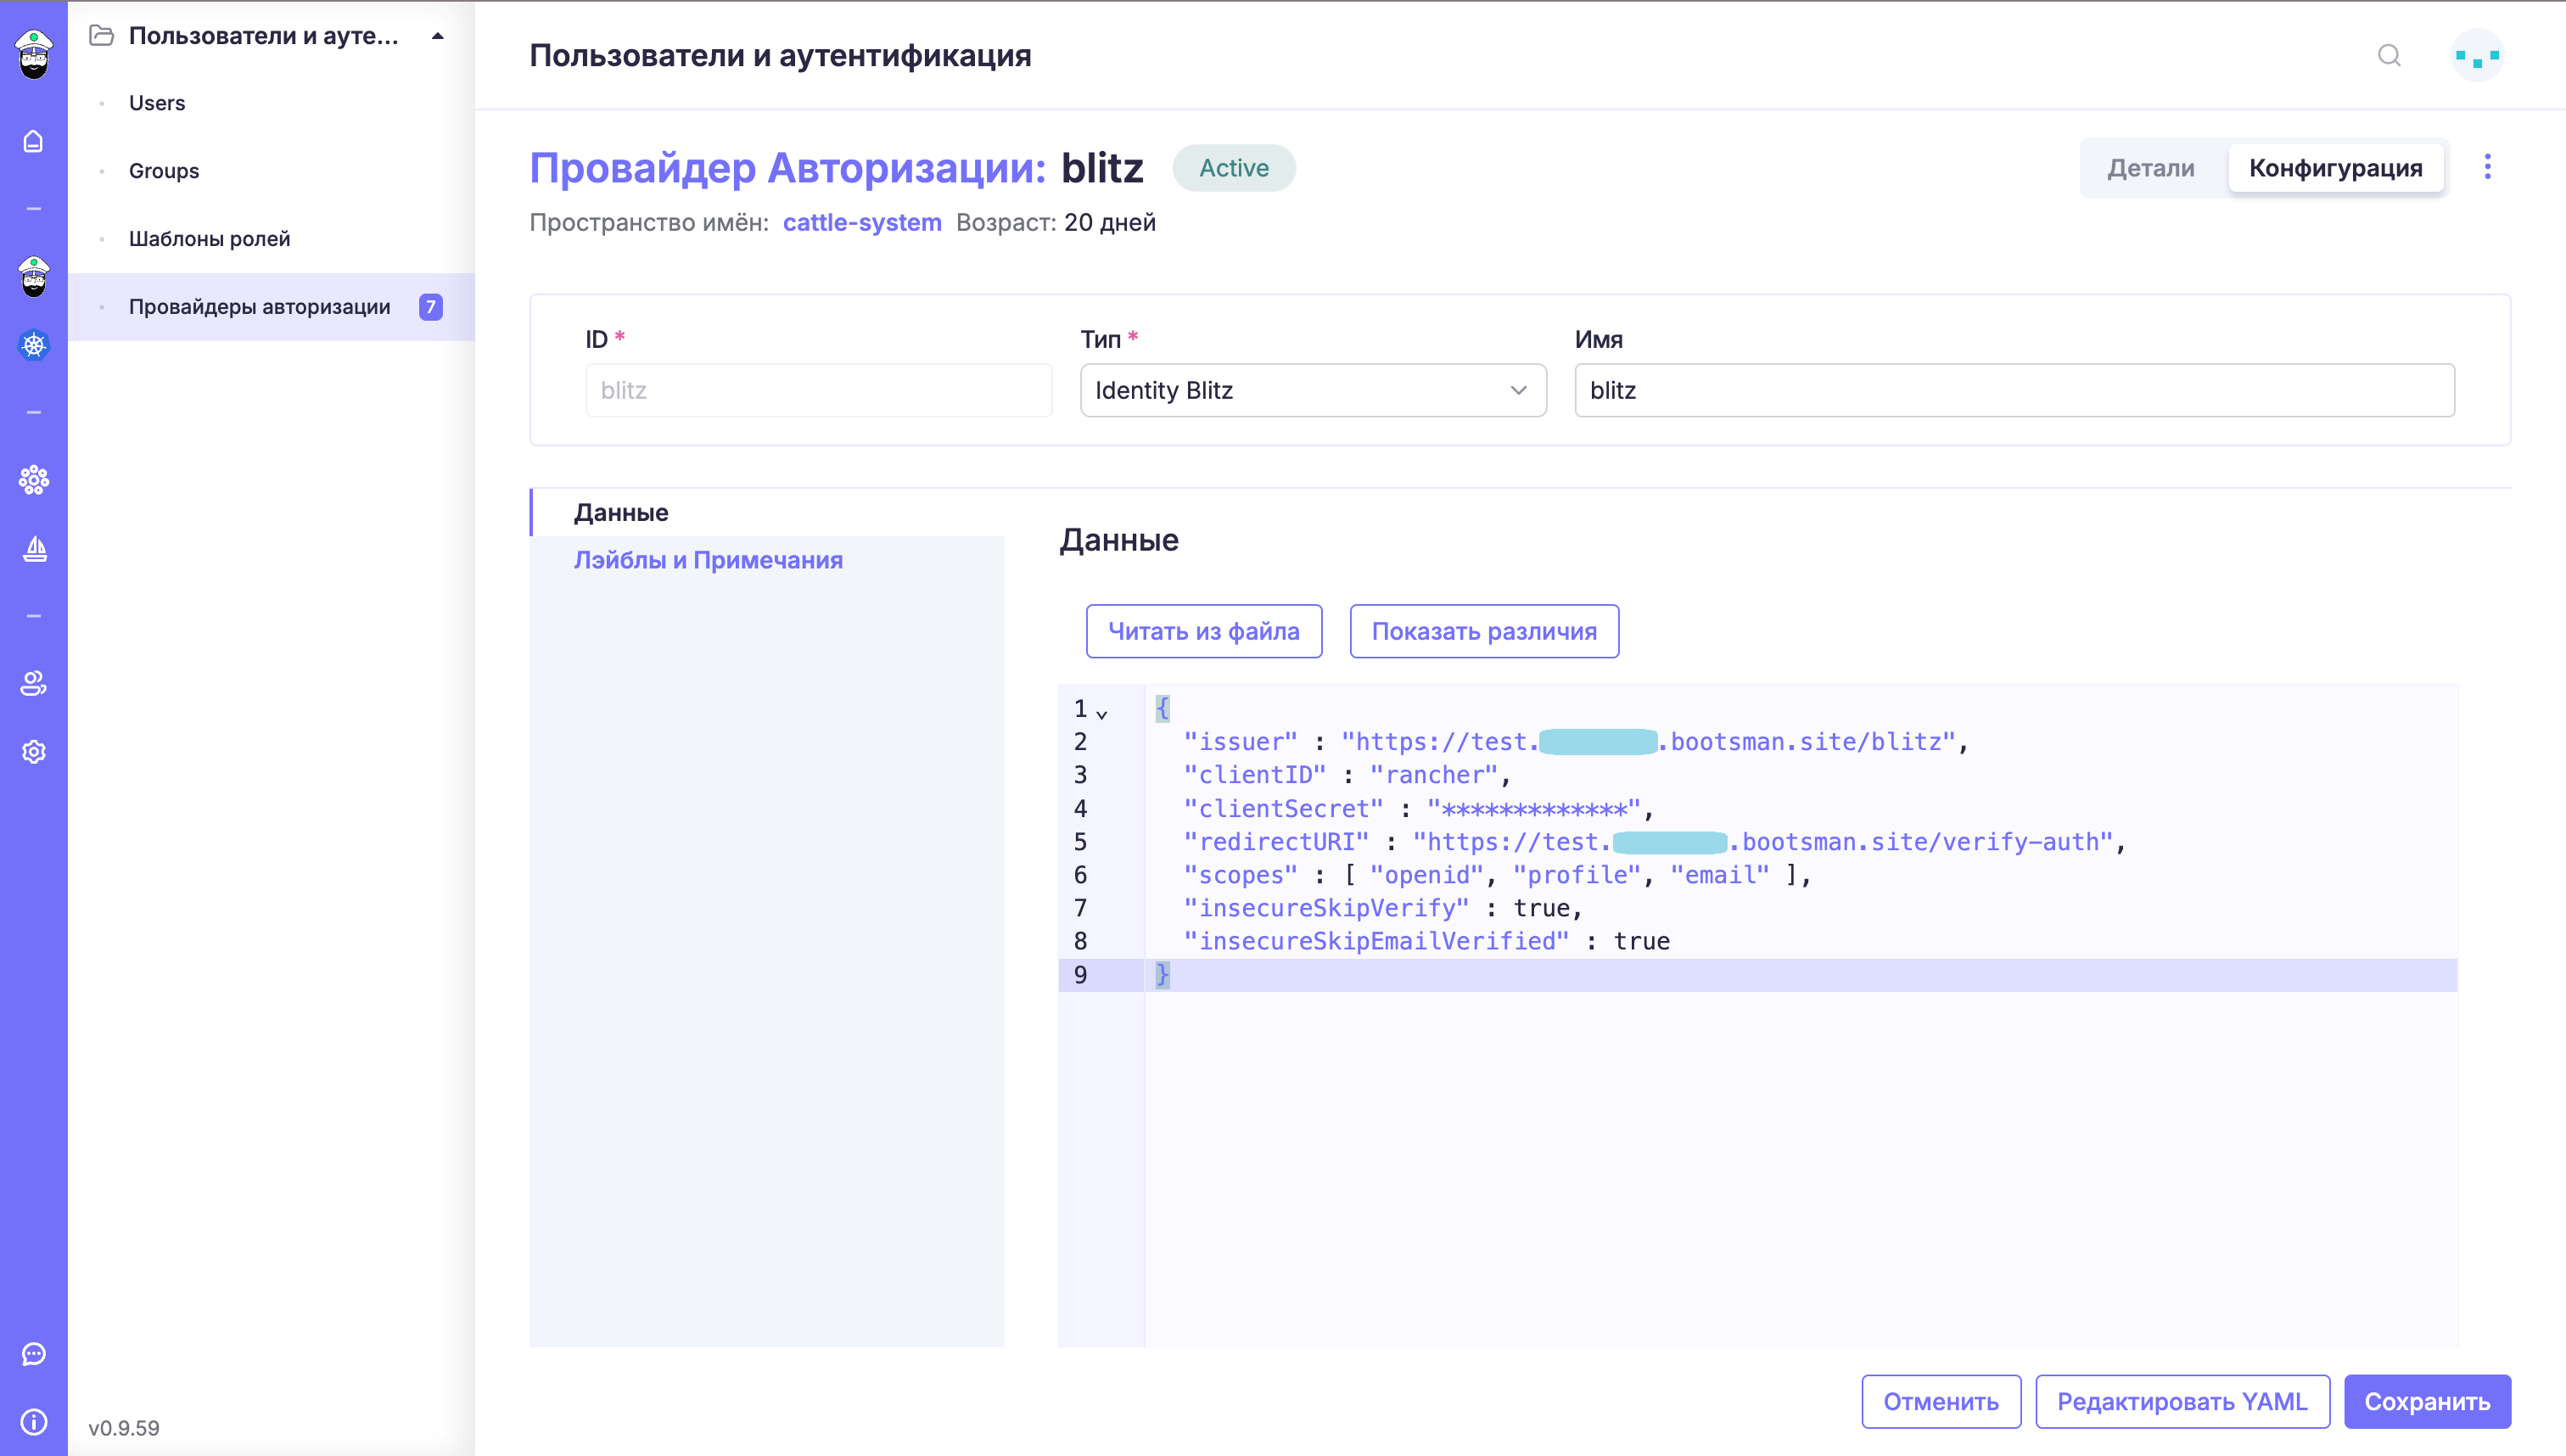Image resolution: width=2566 pixels, height=1456 pixels.
Task: Open the settings gear in sidebar
Action: (x=33, y=752)
